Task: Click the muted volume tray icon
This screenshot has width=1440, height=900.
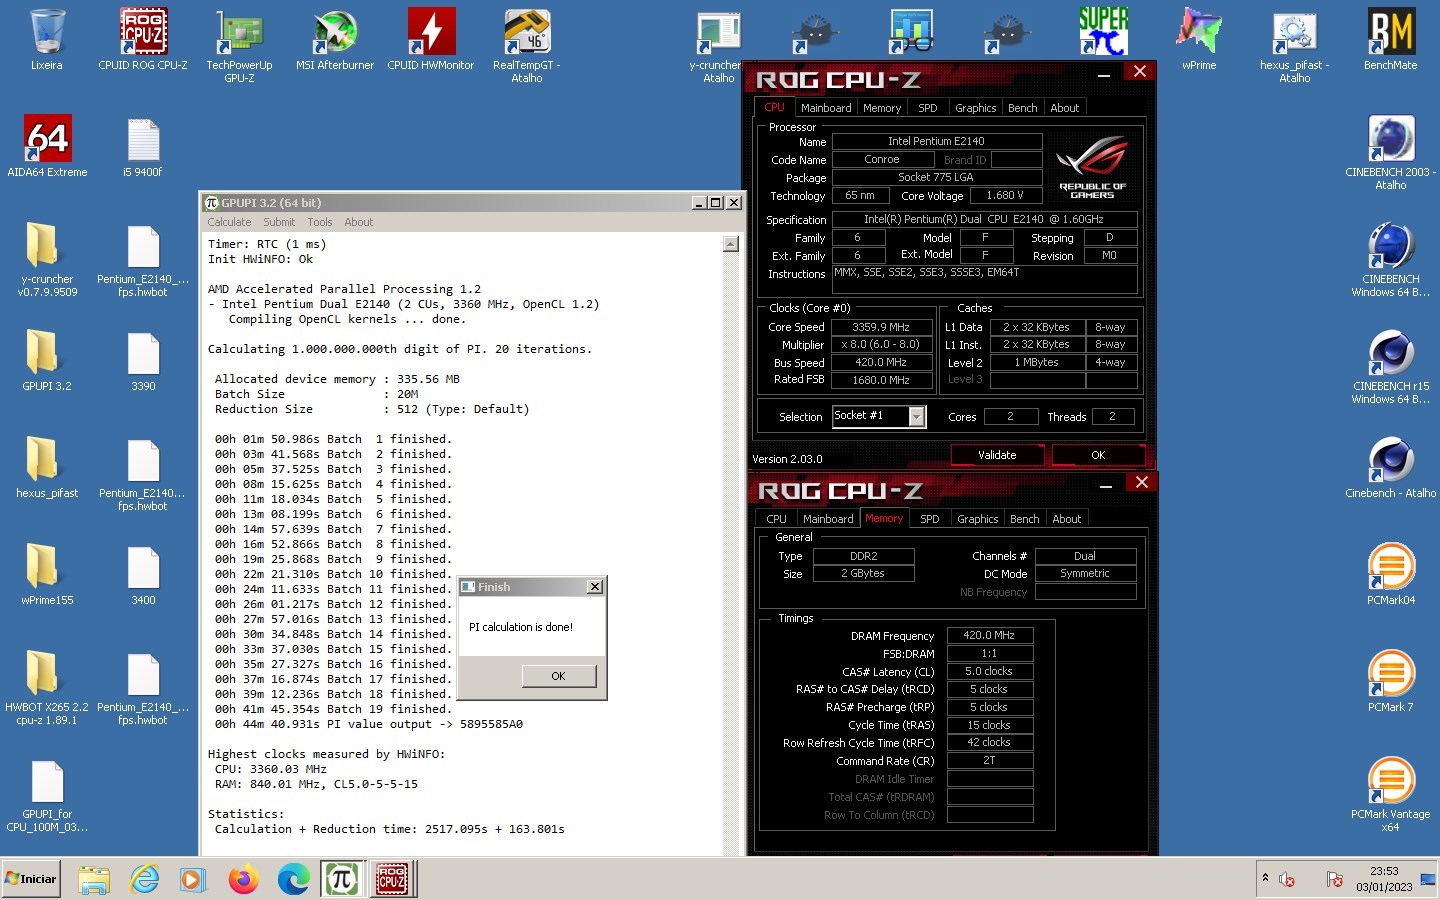Action: tap(1287, 879)
